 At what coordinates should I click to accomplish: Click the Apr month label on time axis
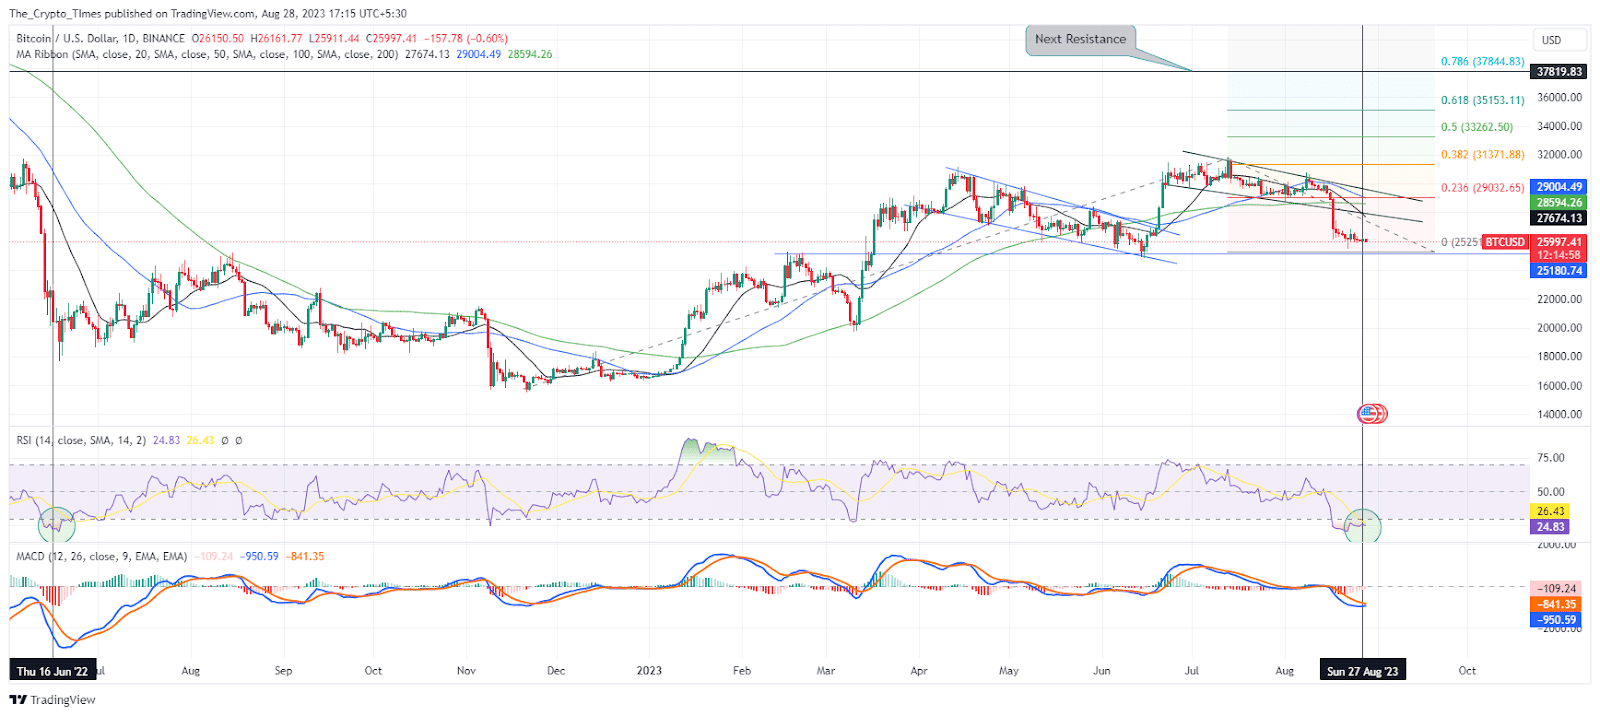919,671
